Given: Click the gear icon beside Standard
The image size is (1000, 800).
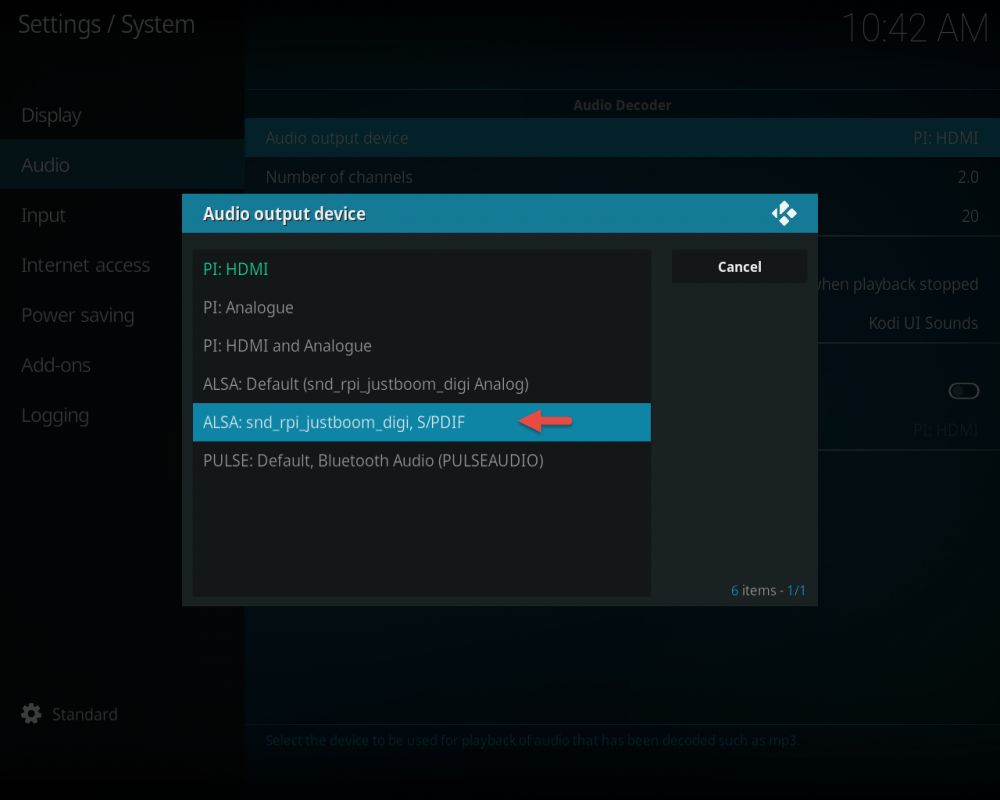Looking at the screenshot, I should [32, 714].
